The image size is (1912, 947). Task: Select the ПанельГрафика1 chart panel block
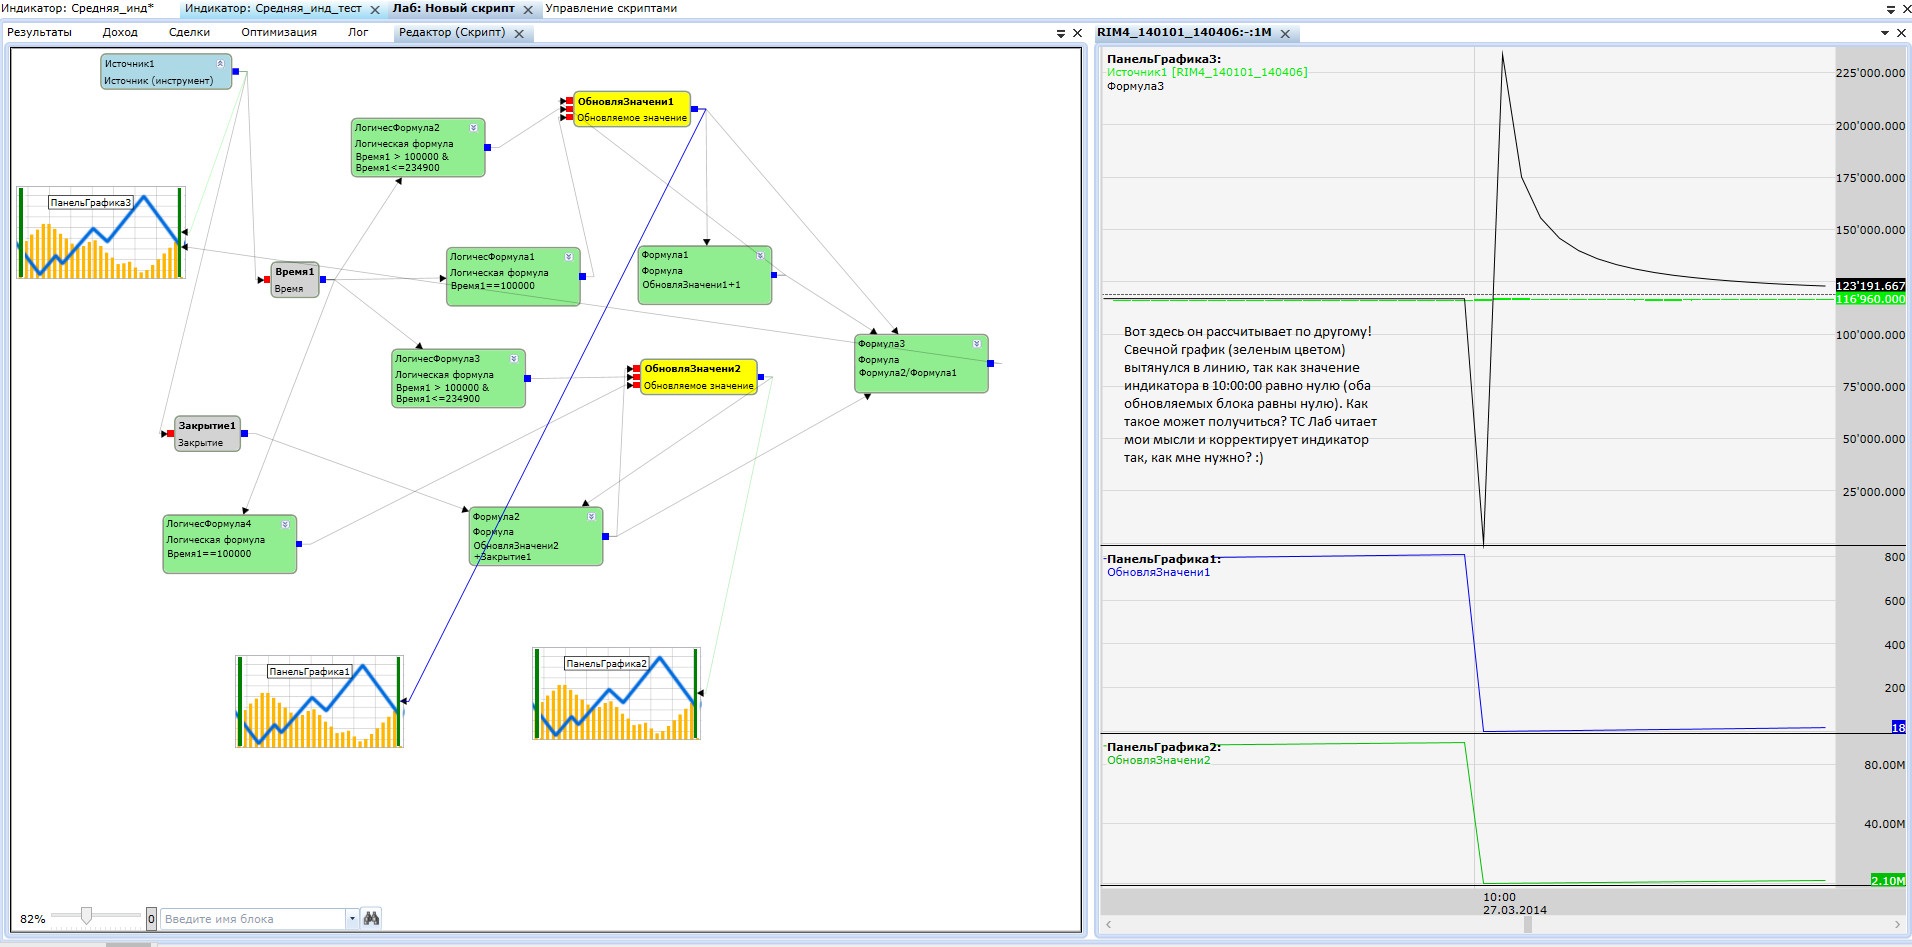coord(319,702)
